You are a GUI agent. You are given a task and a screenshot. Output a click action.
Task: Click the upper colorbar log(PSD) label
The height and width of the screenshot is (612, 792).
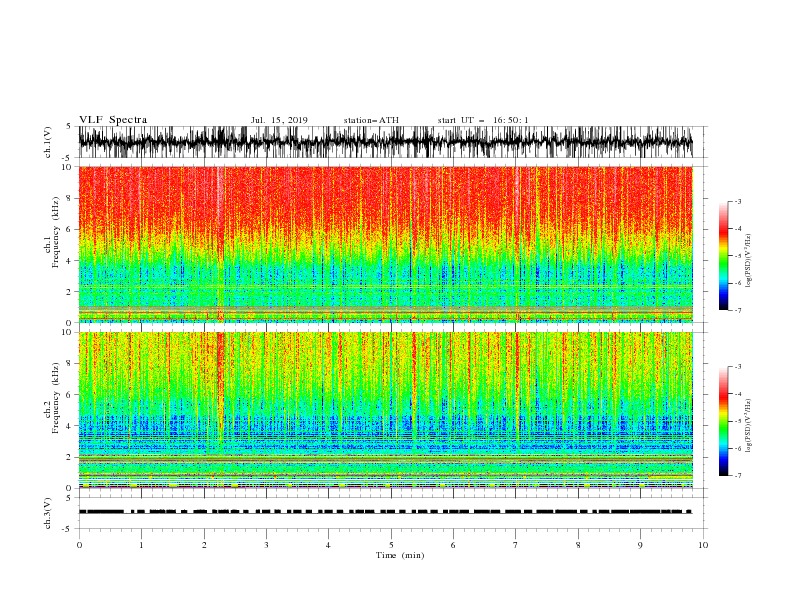point(749,261)
